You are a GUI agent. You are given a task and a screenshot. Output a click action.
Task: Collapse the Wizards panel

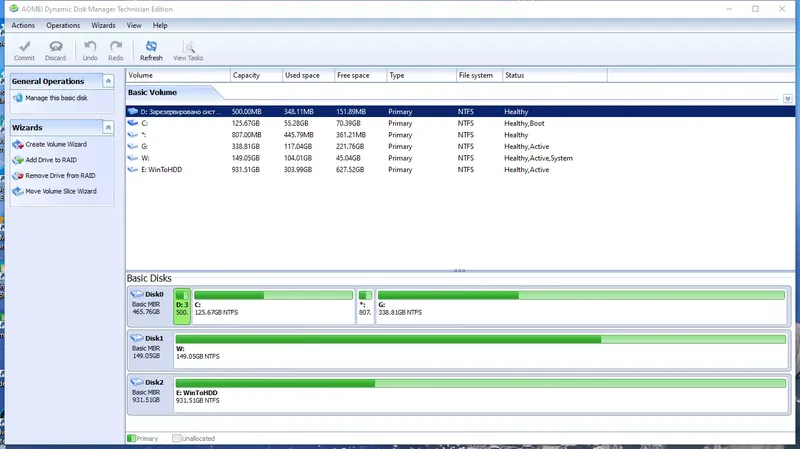tap(108, 128)
